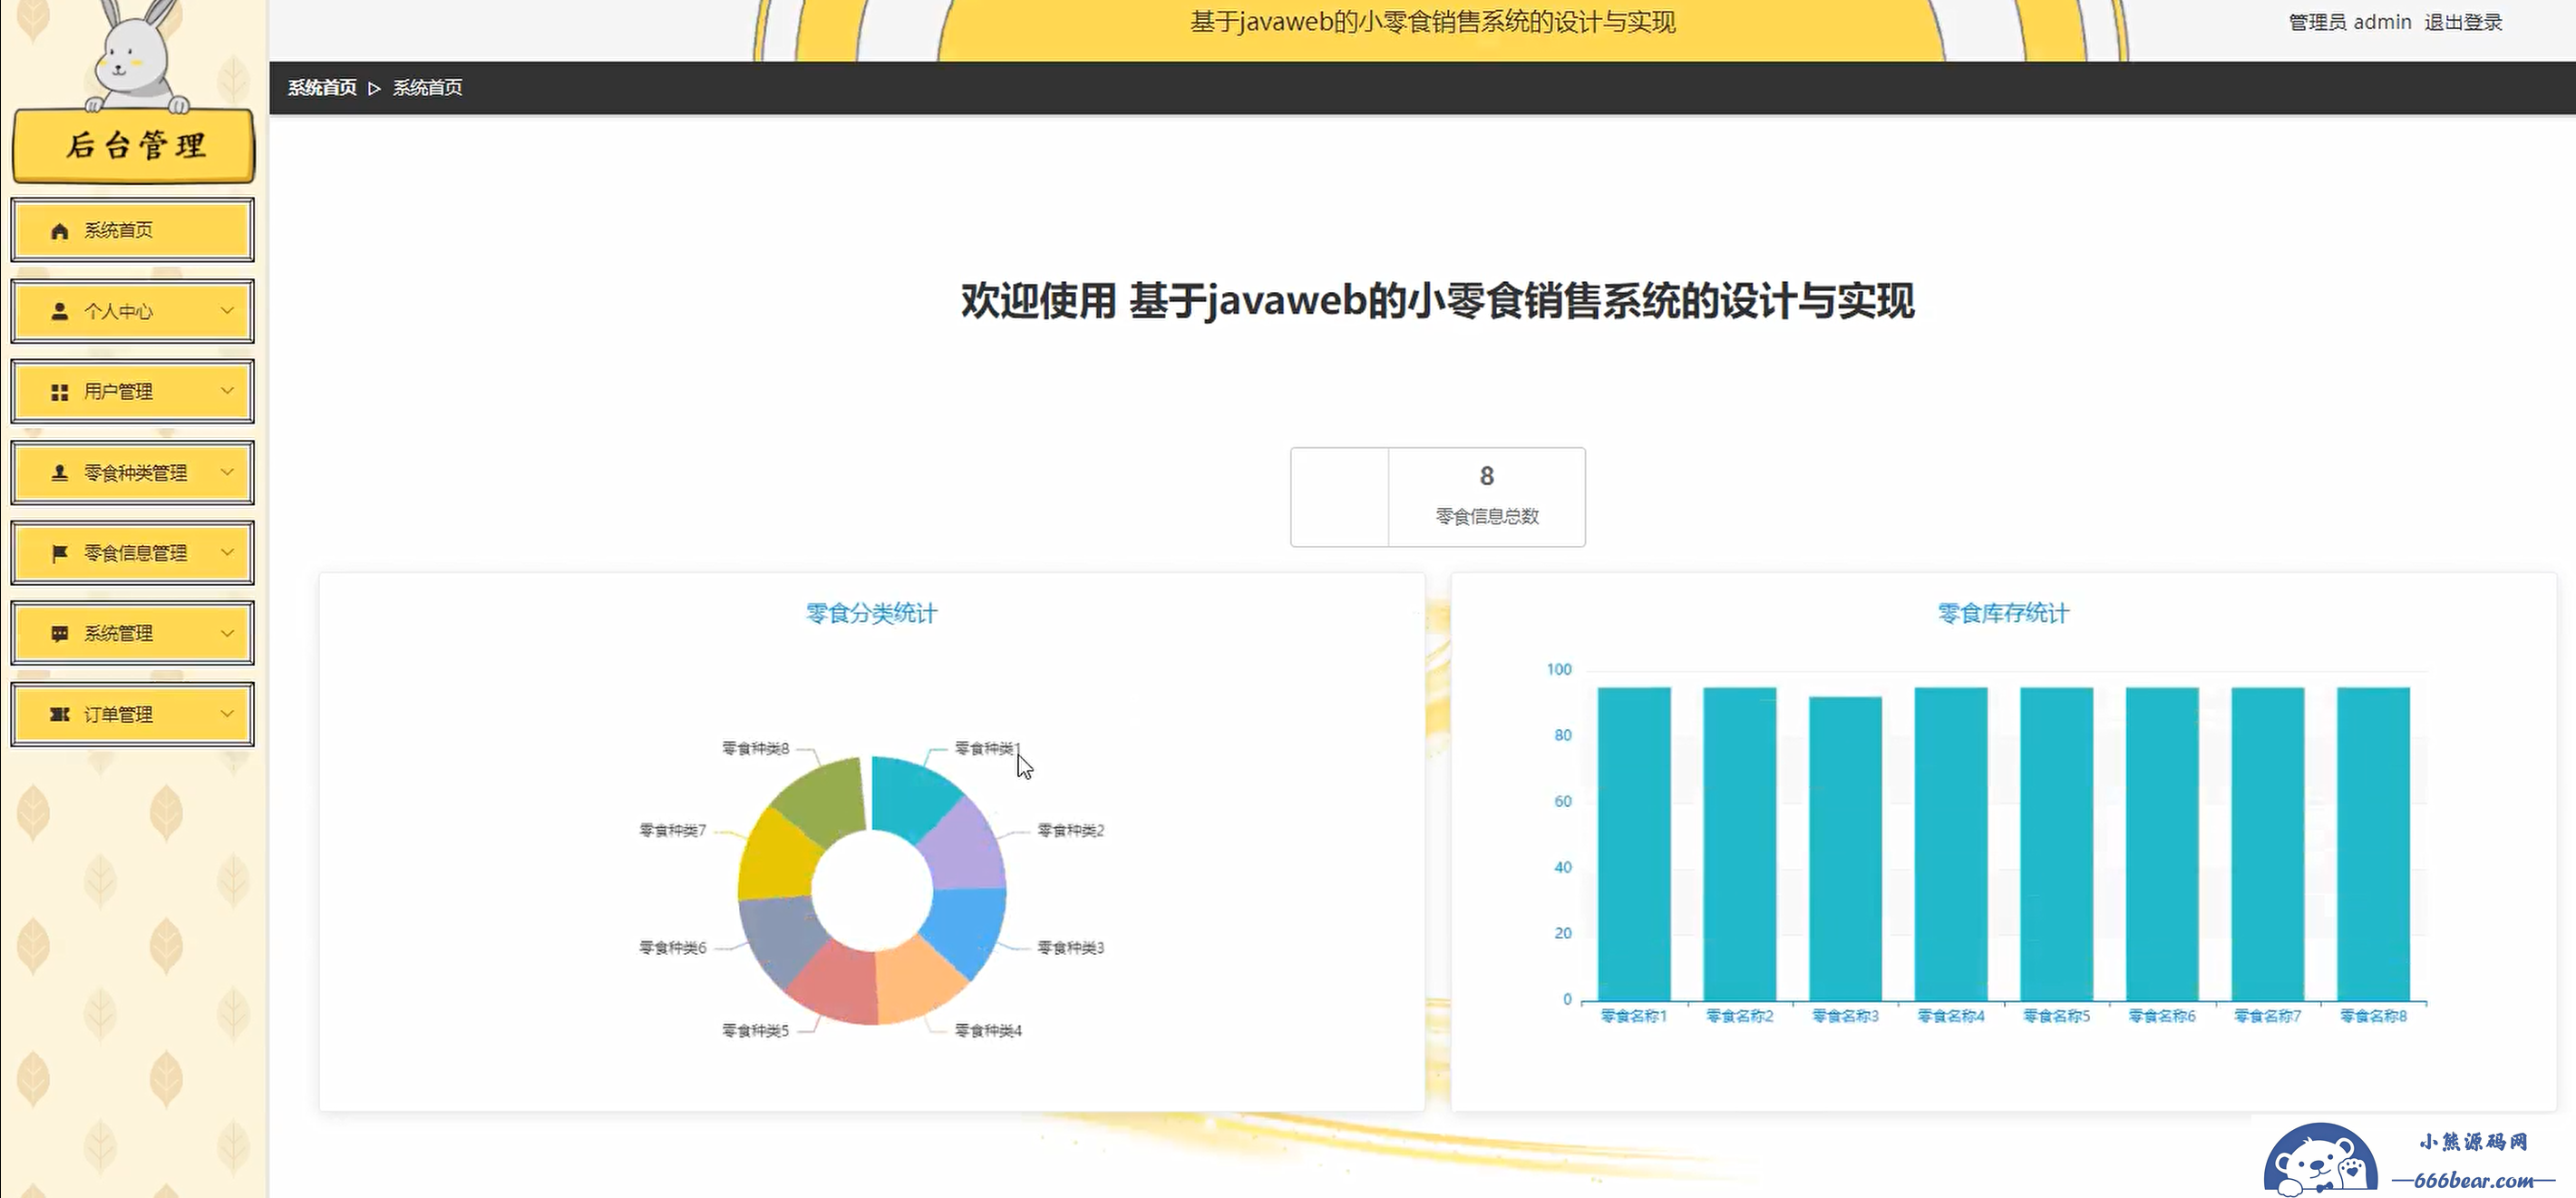Click the 零食种类1 pie label

987,748
